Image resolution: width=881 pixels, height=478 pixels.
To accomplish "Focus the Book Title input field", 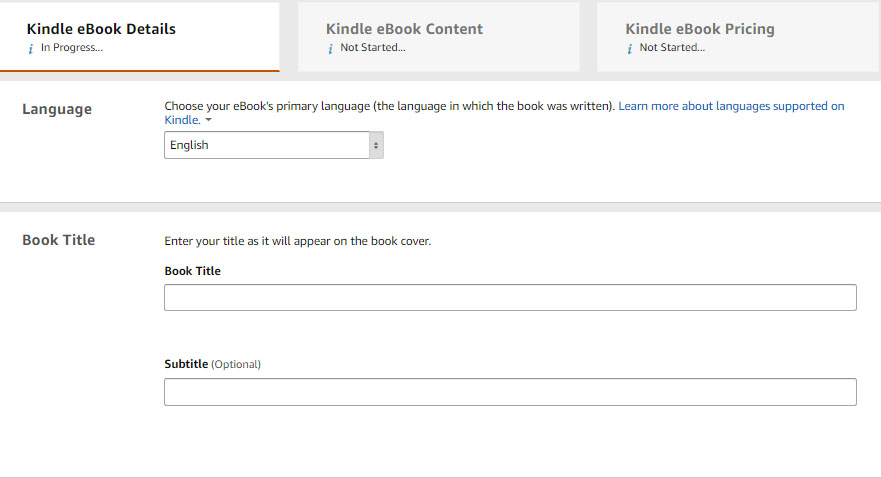I will click(x=510, y=298).
